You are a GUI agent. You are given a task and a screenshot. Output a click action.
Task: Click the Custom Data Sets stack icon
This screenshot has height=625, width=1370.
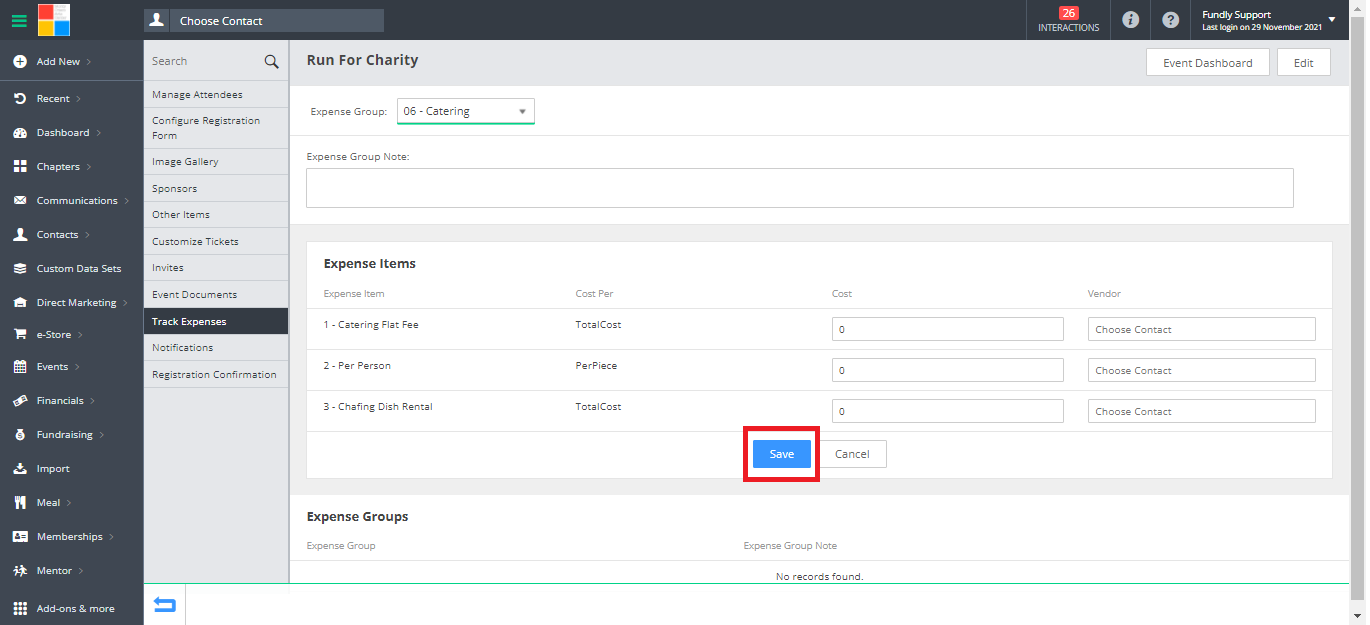pyautogui.click(x=20, y=269)
